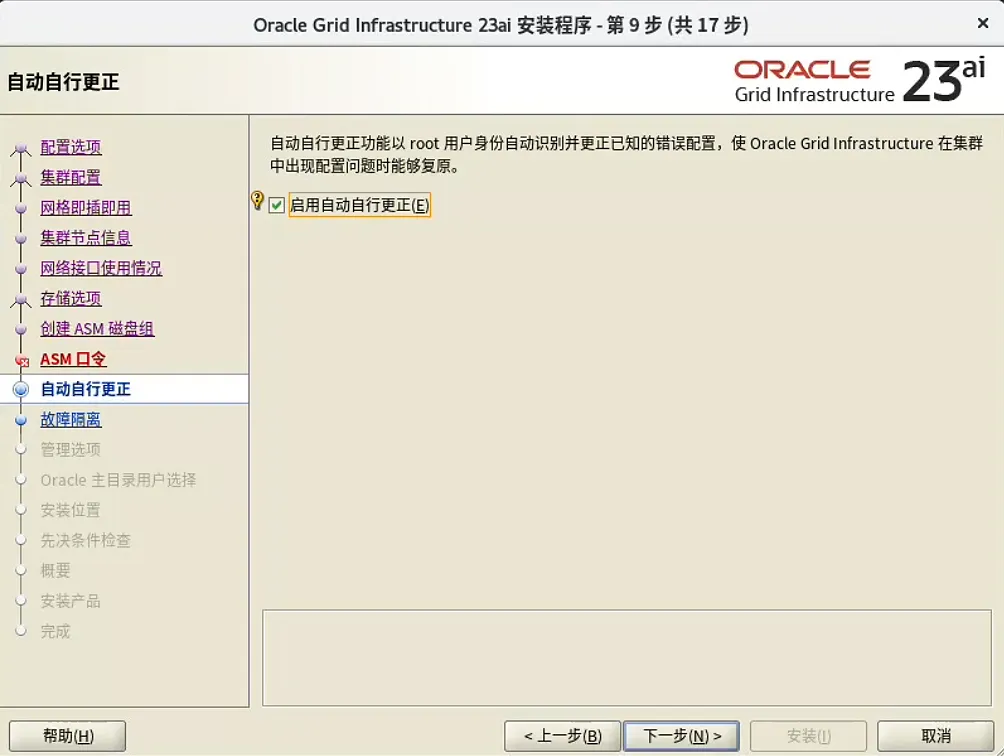Click the step marker beside 存储选项

pyautogui.click(x=22, y=298)
